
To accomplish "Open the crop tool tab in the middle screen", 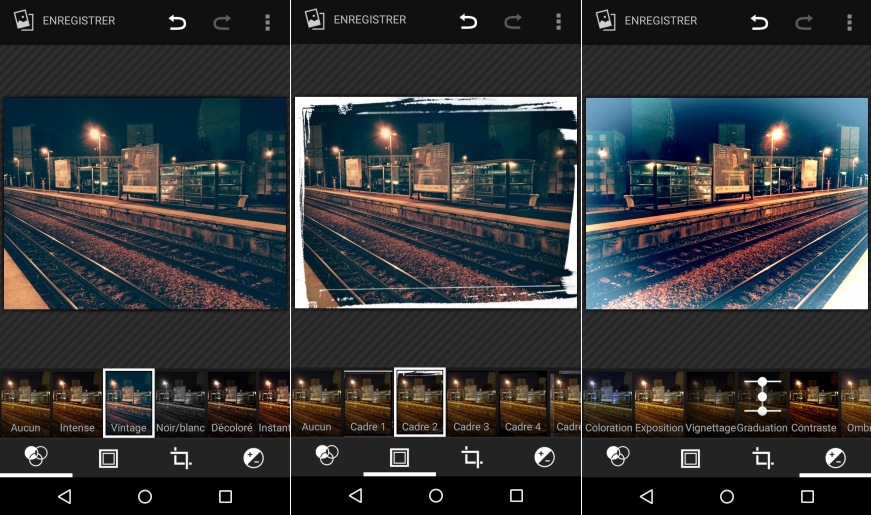I will (472, 457).
